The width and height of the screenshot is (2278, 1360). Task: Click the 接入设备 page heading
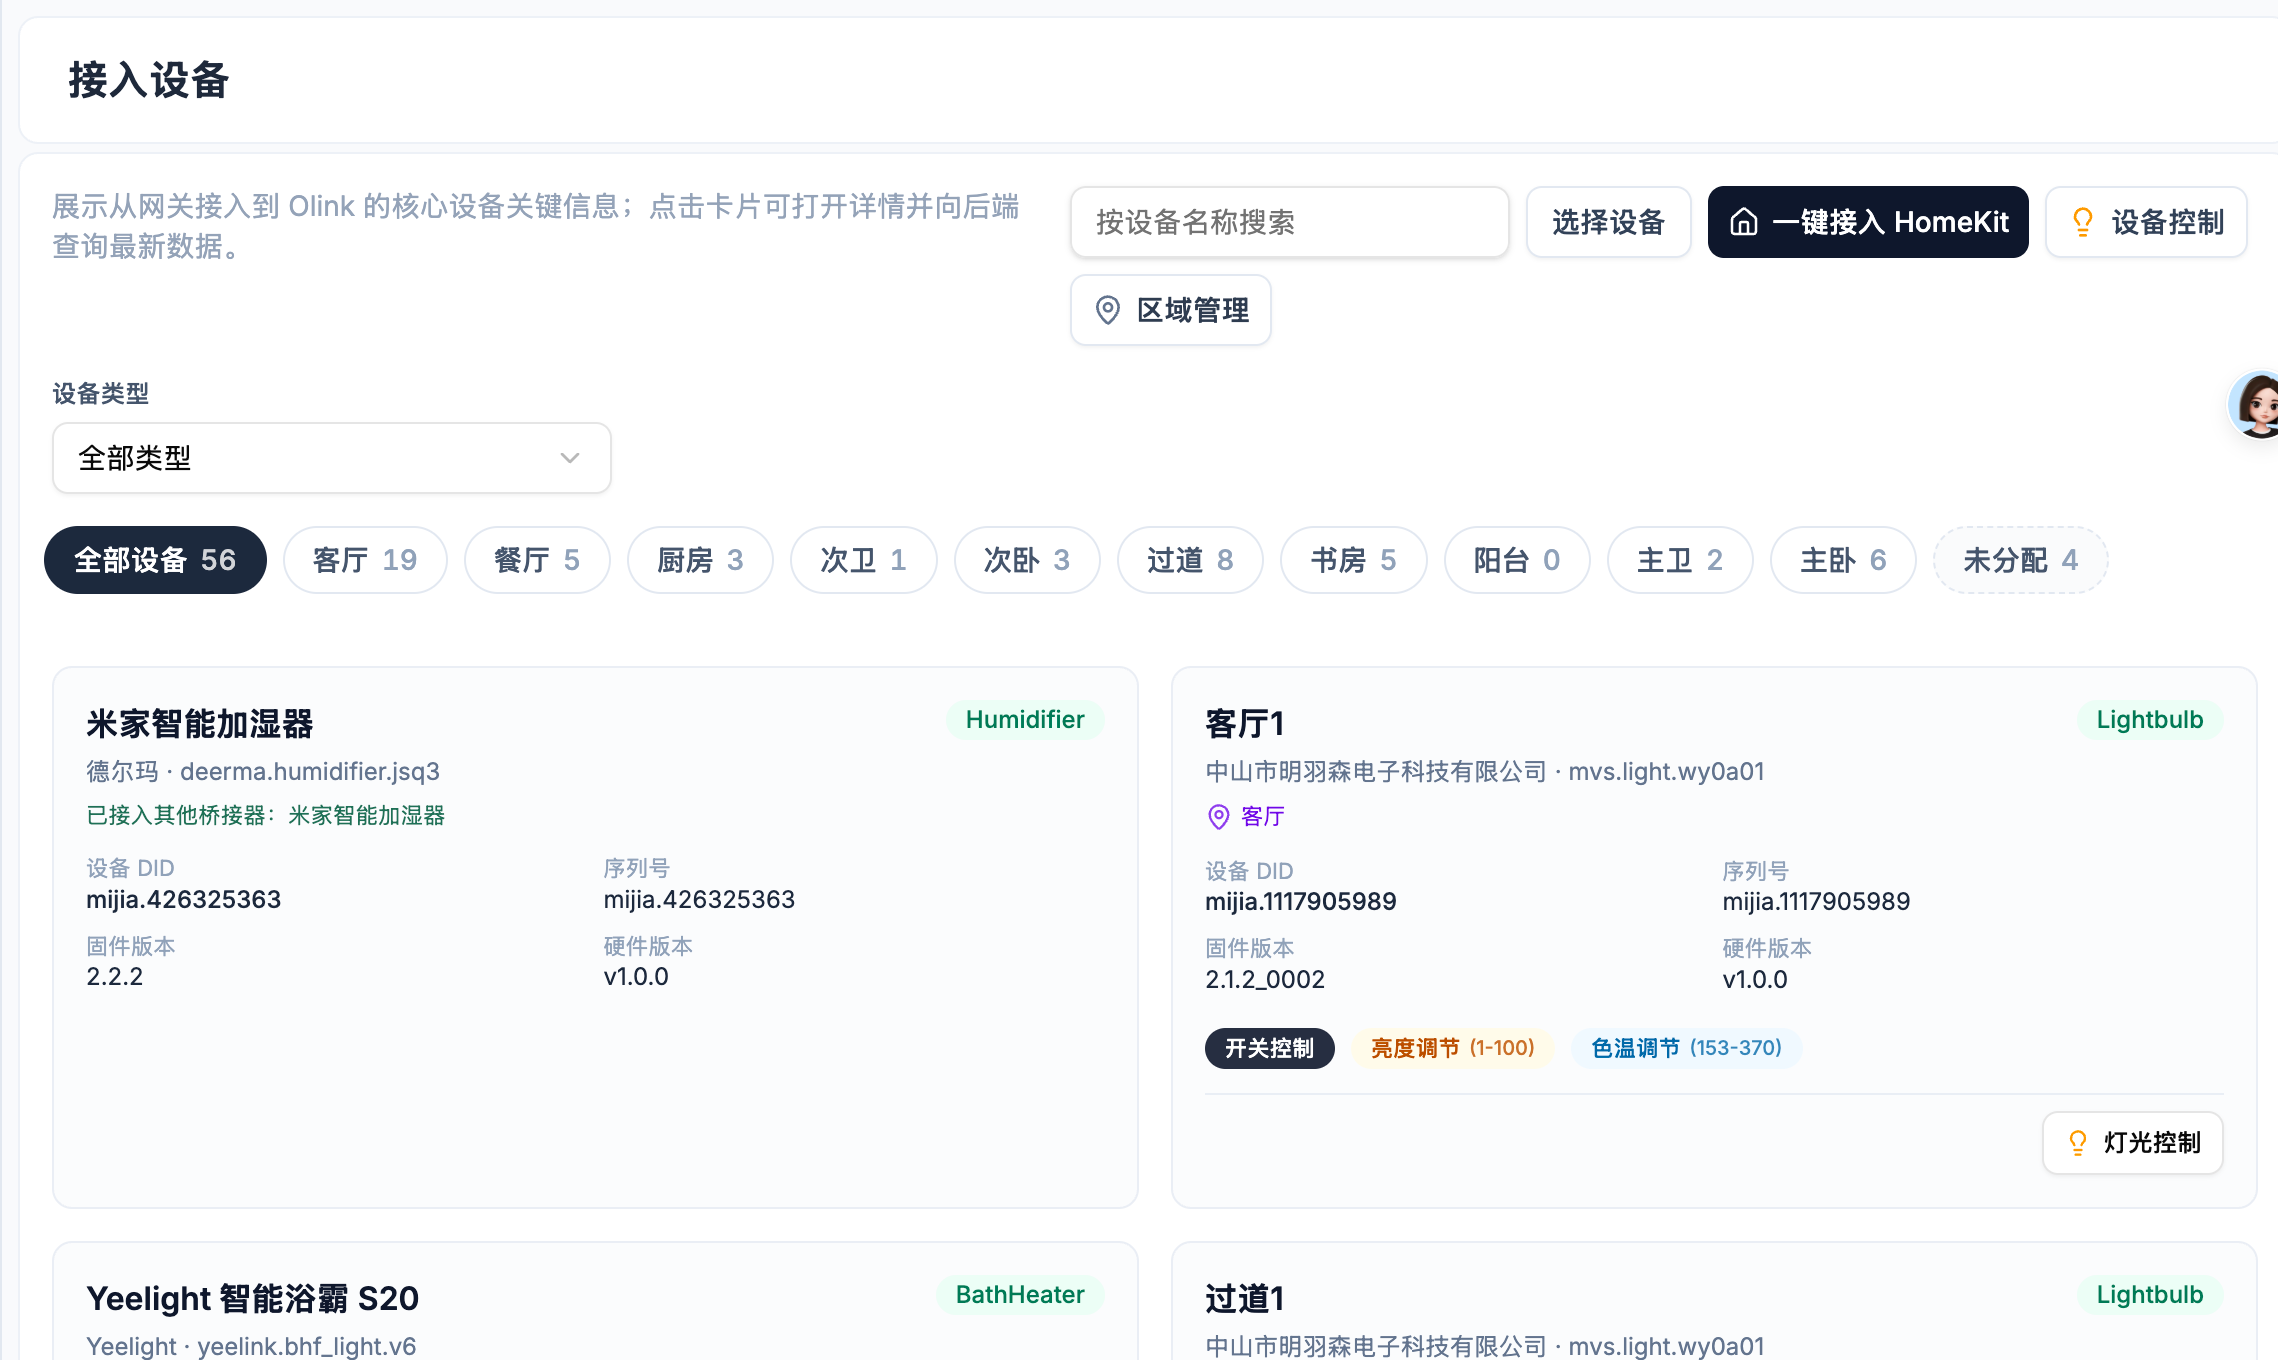pos(149,80)
